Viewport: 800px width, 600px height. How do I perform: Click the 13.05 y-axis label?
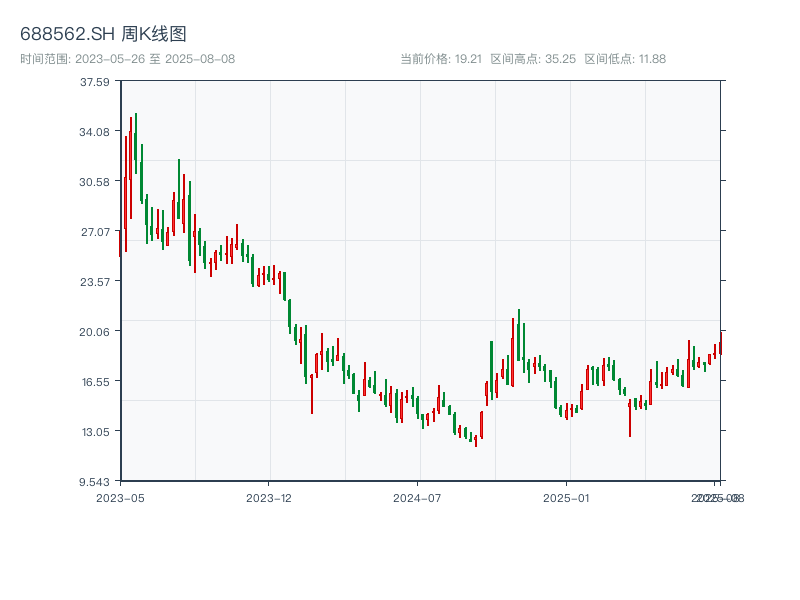click(95, 432)
